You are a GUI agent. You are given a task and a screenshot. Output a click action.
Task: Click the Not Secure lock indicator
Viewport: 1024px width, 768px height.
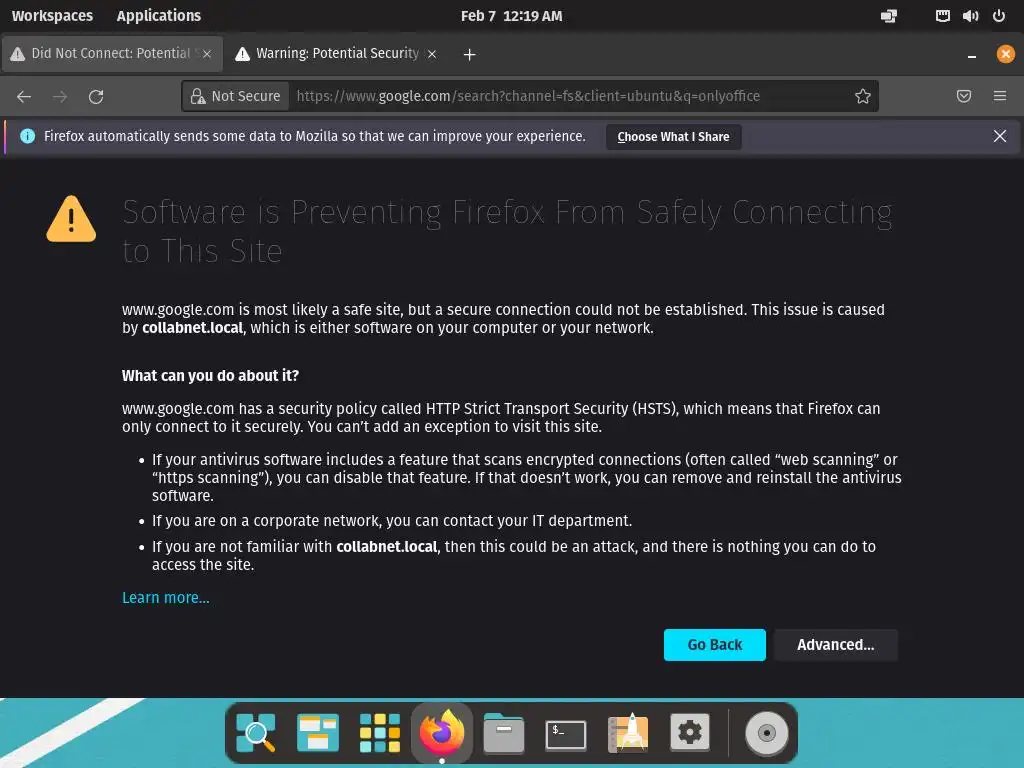tap(236, 96)
